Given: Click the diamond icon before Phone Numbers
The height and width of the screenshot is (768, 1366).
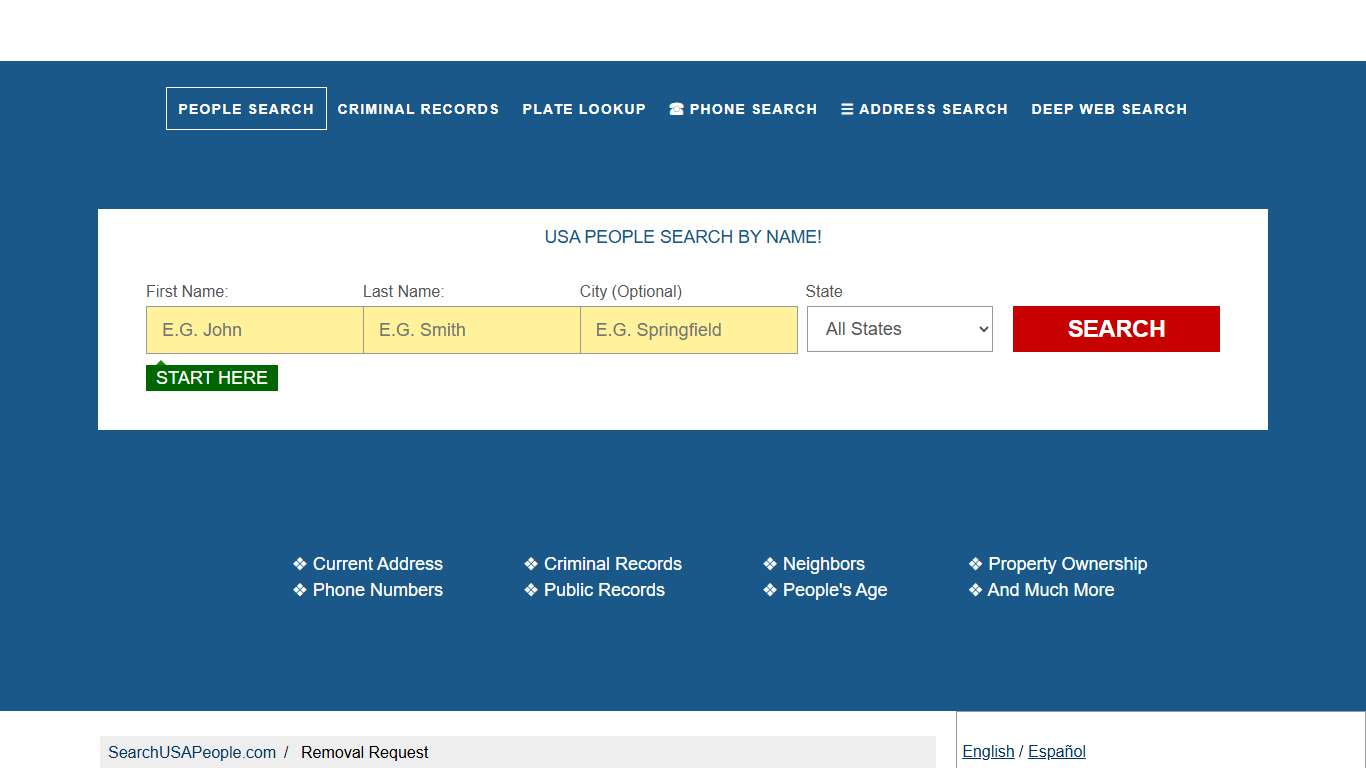Looking at the screenshot, I should tap(299, 590).
